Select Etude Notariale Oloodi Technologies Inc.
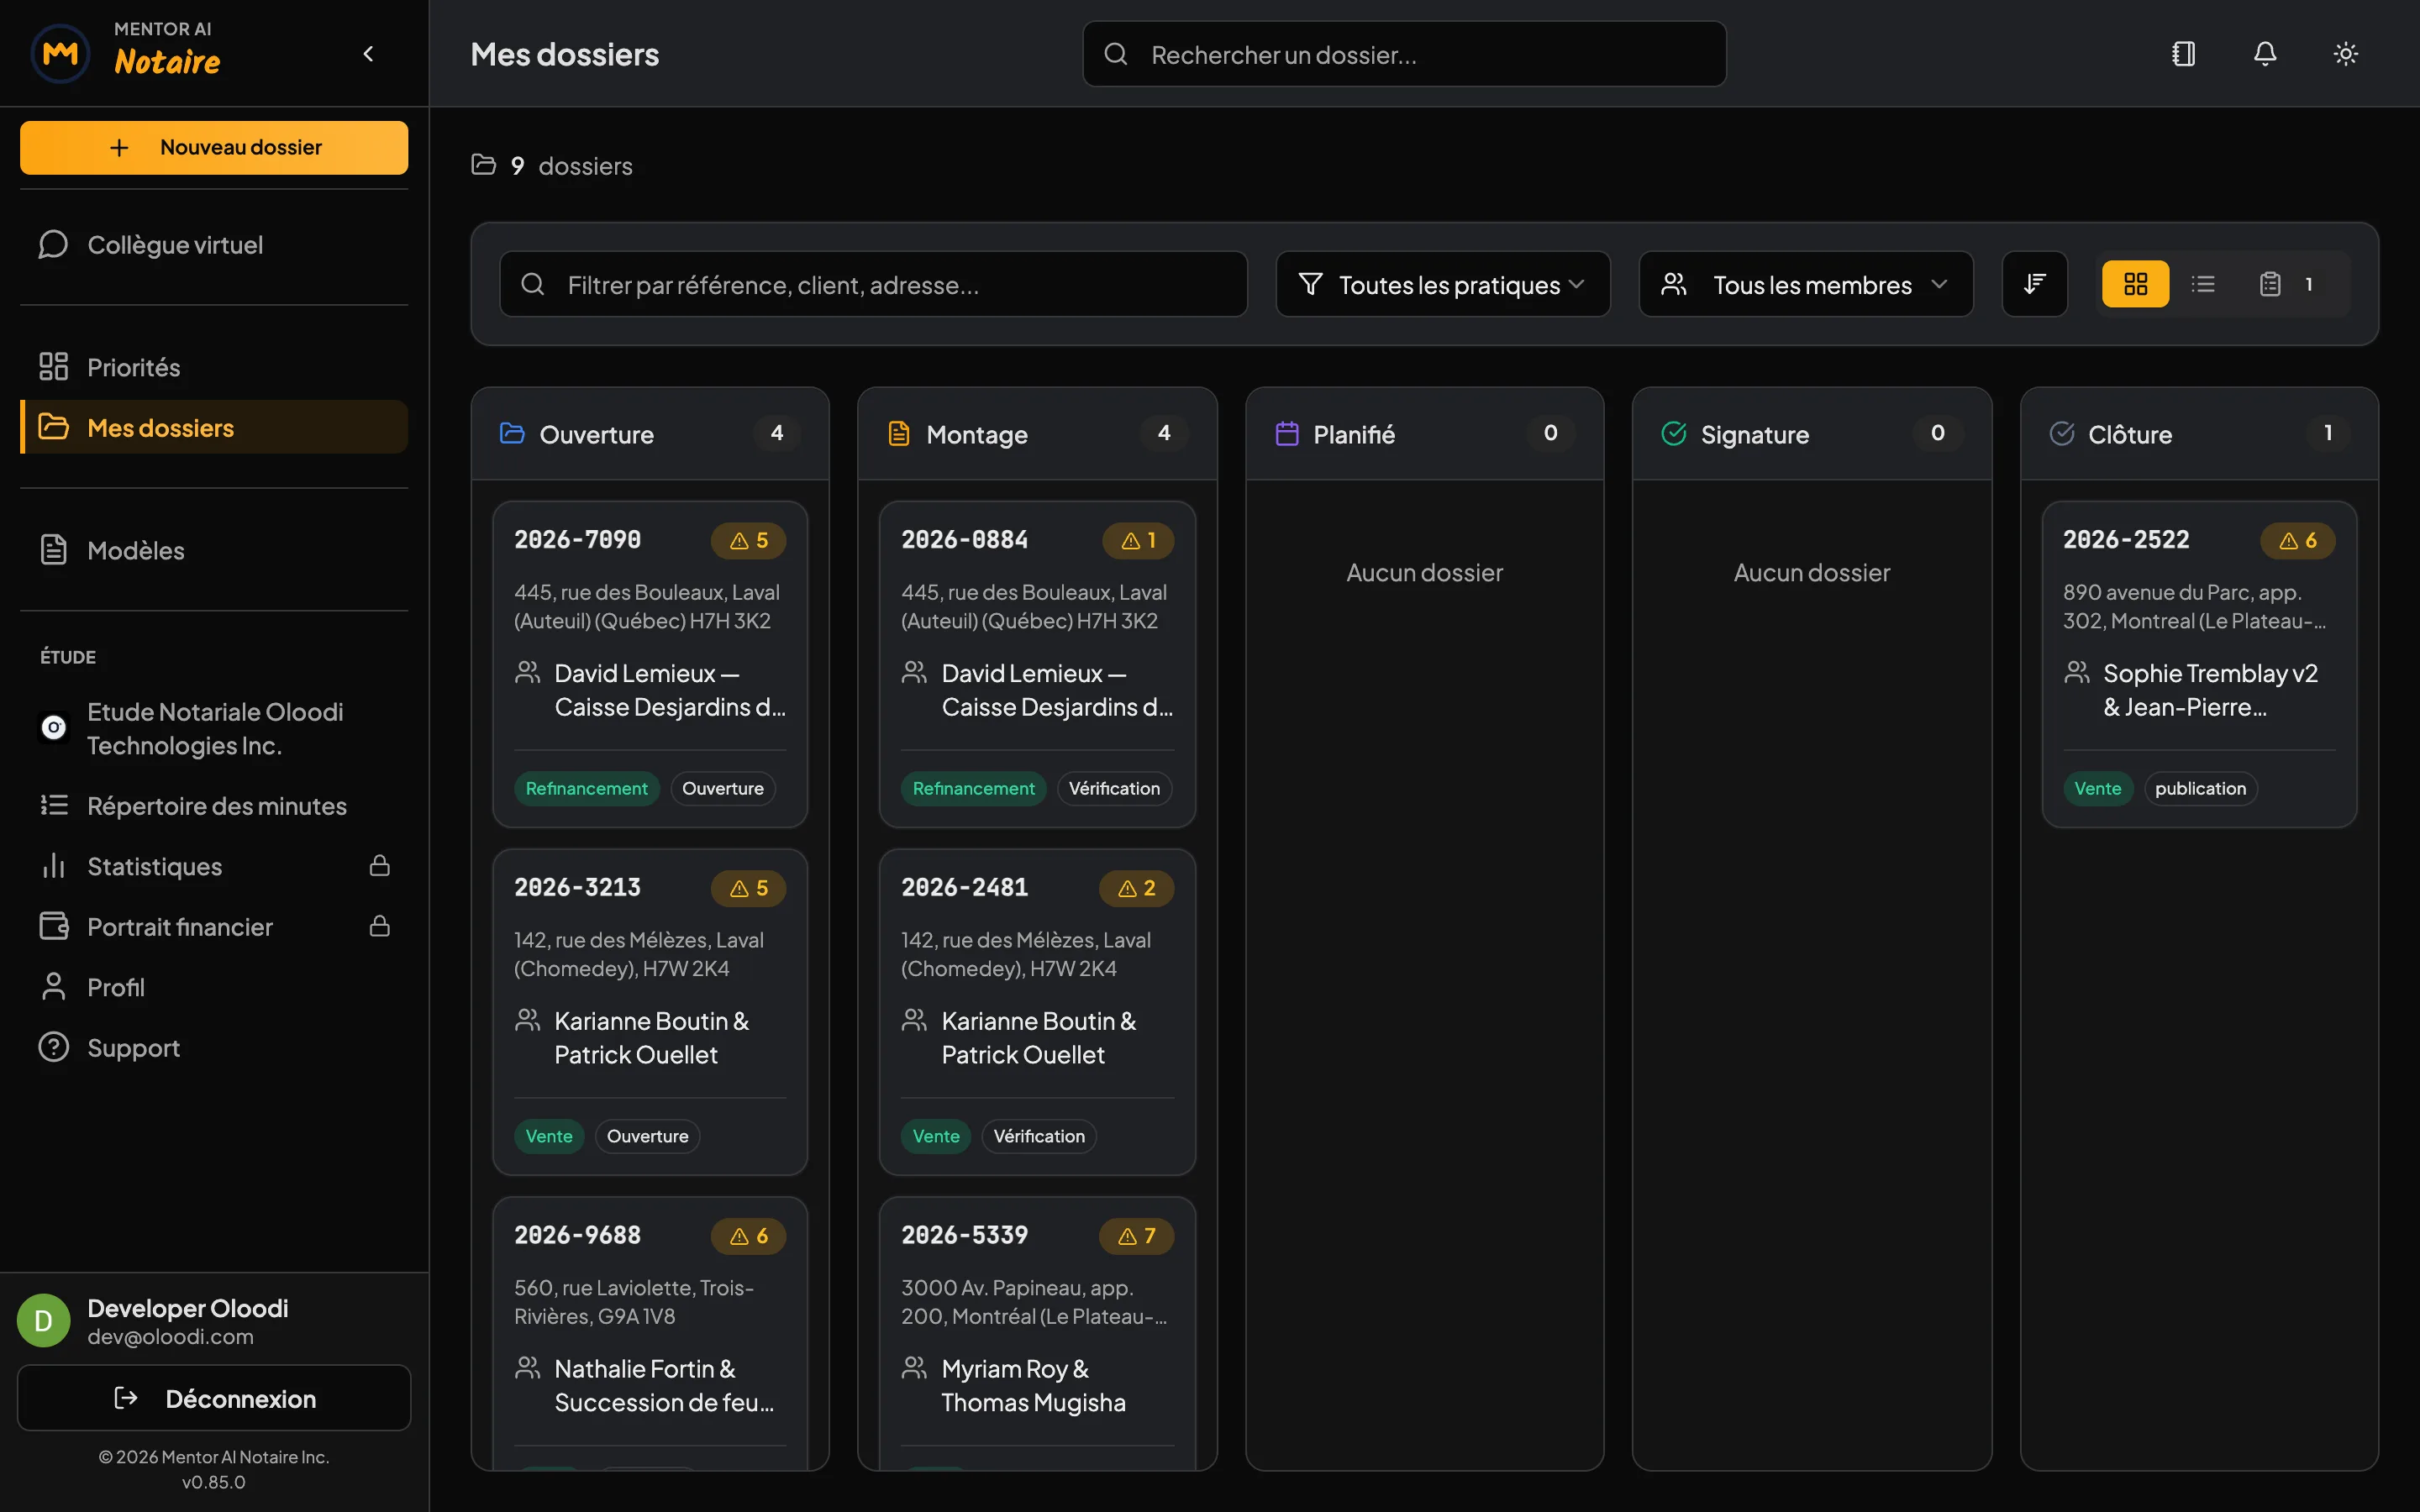Viewport: 2420px width, 1512px height. coord(214,729)
